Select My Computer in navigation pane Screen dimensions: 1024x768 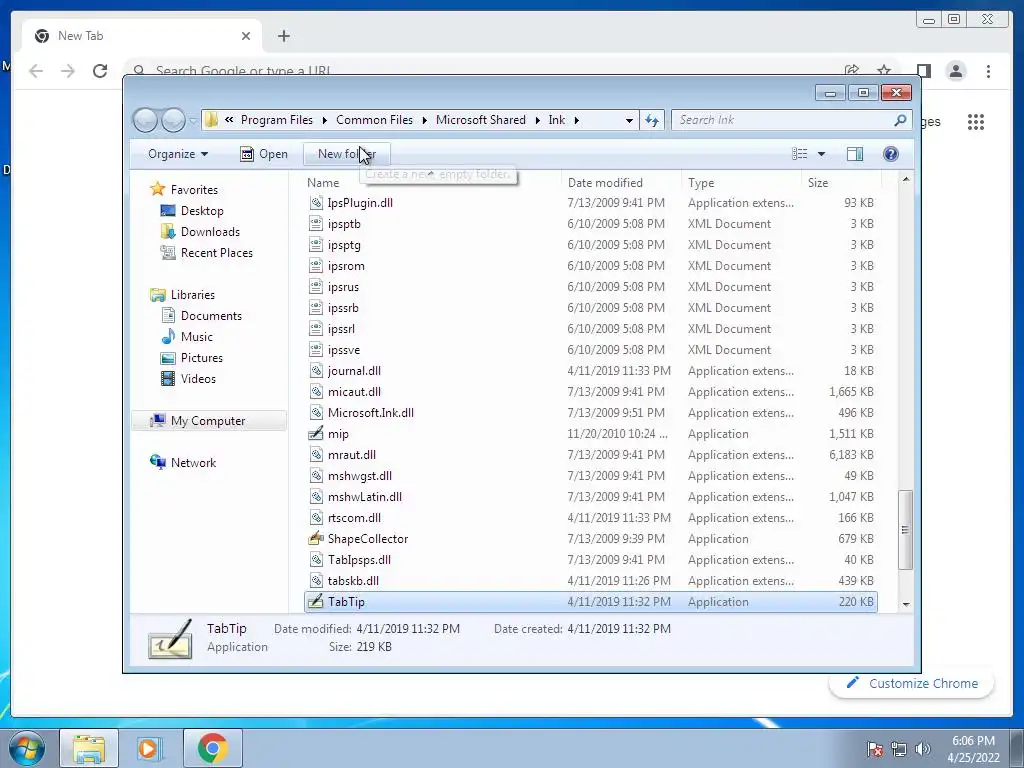pyautogui.click(x=208, y=421)
